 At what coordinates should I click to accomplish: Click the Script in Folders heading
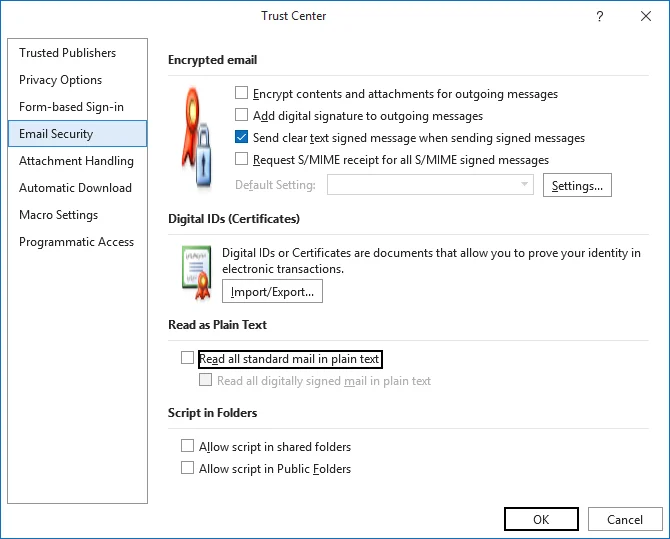(x=212, y=413)
